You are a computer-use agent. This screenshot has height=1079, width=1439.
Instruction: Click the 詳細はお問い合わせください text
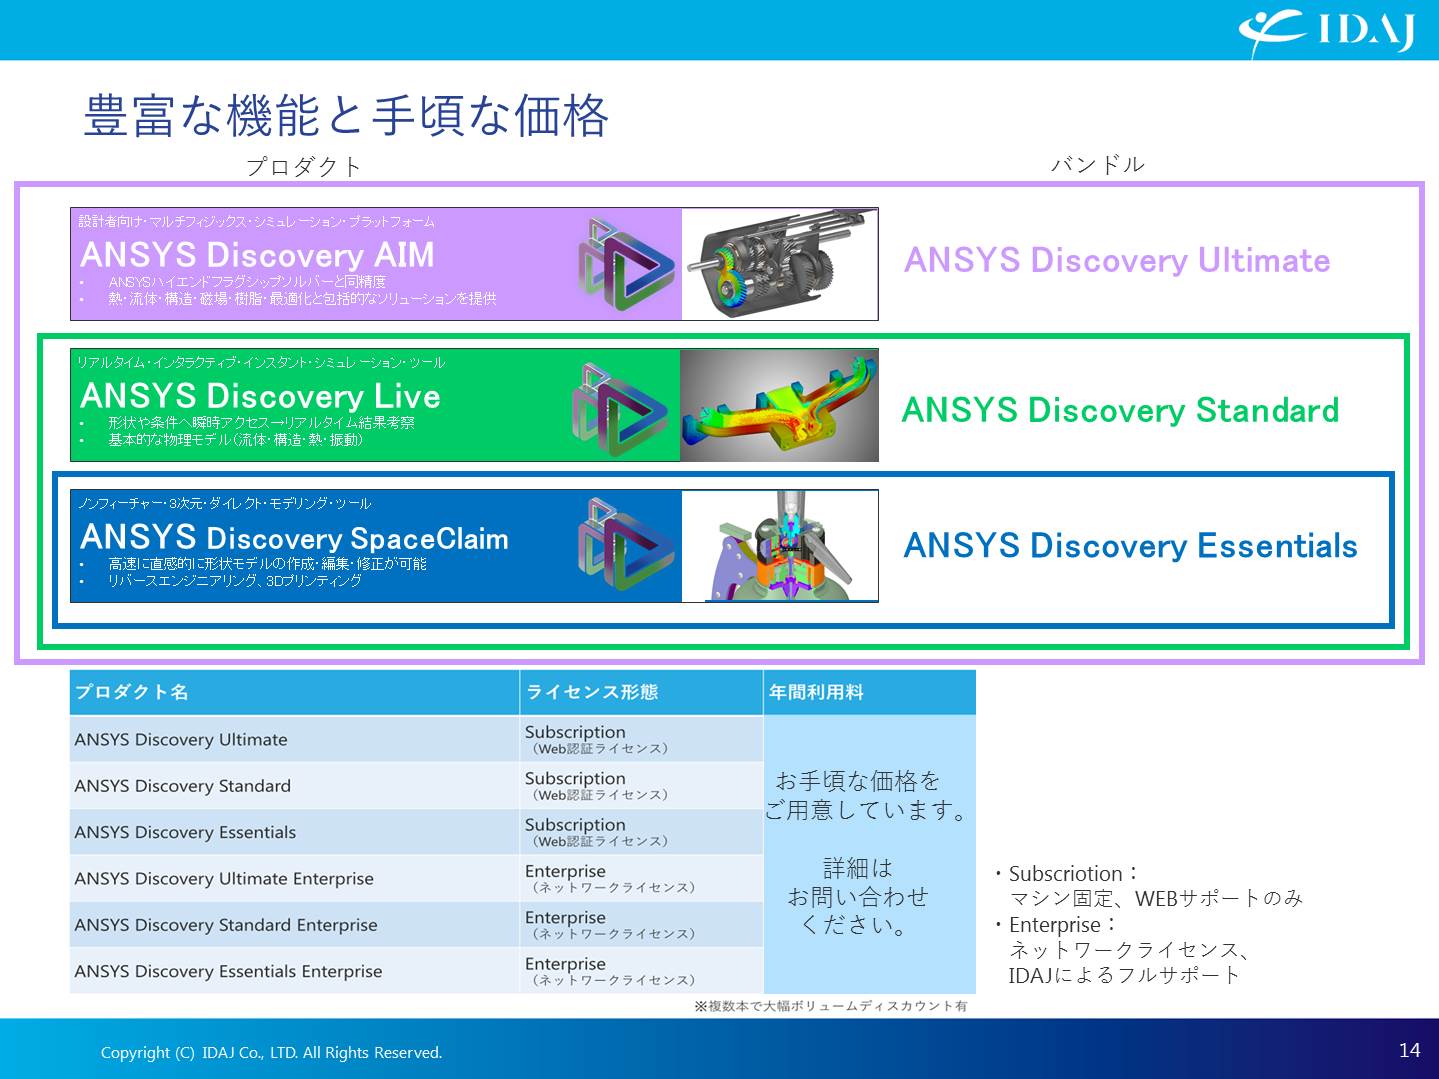(x=858, y=896)
